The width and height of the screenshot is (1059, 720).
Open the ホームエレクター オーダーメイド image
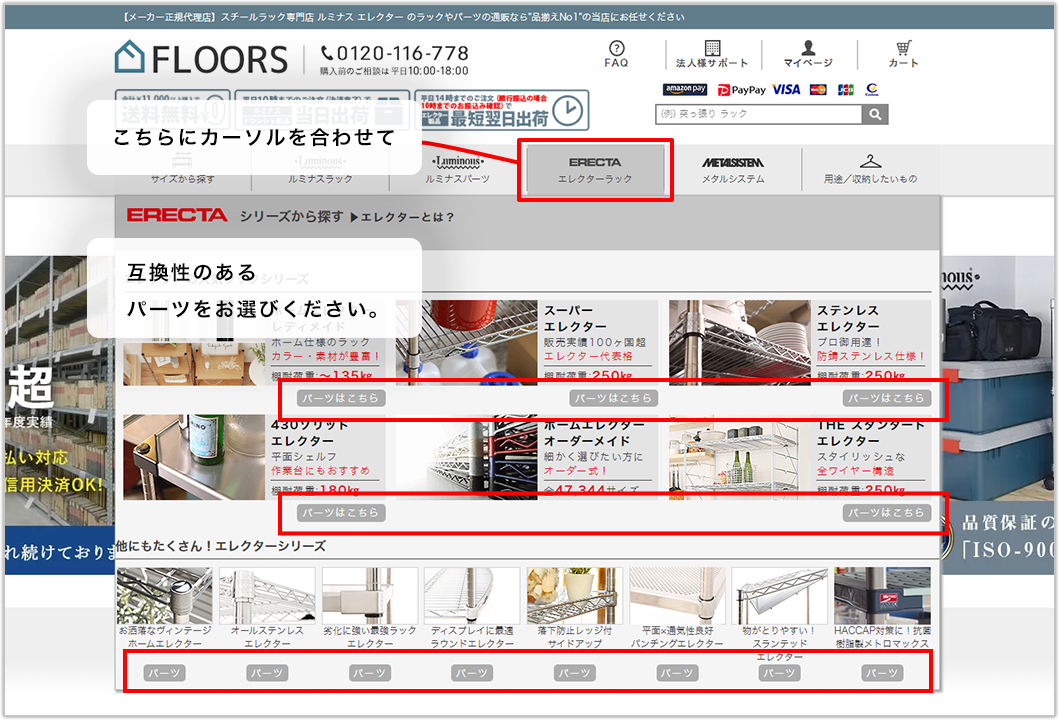click(467, 457)
